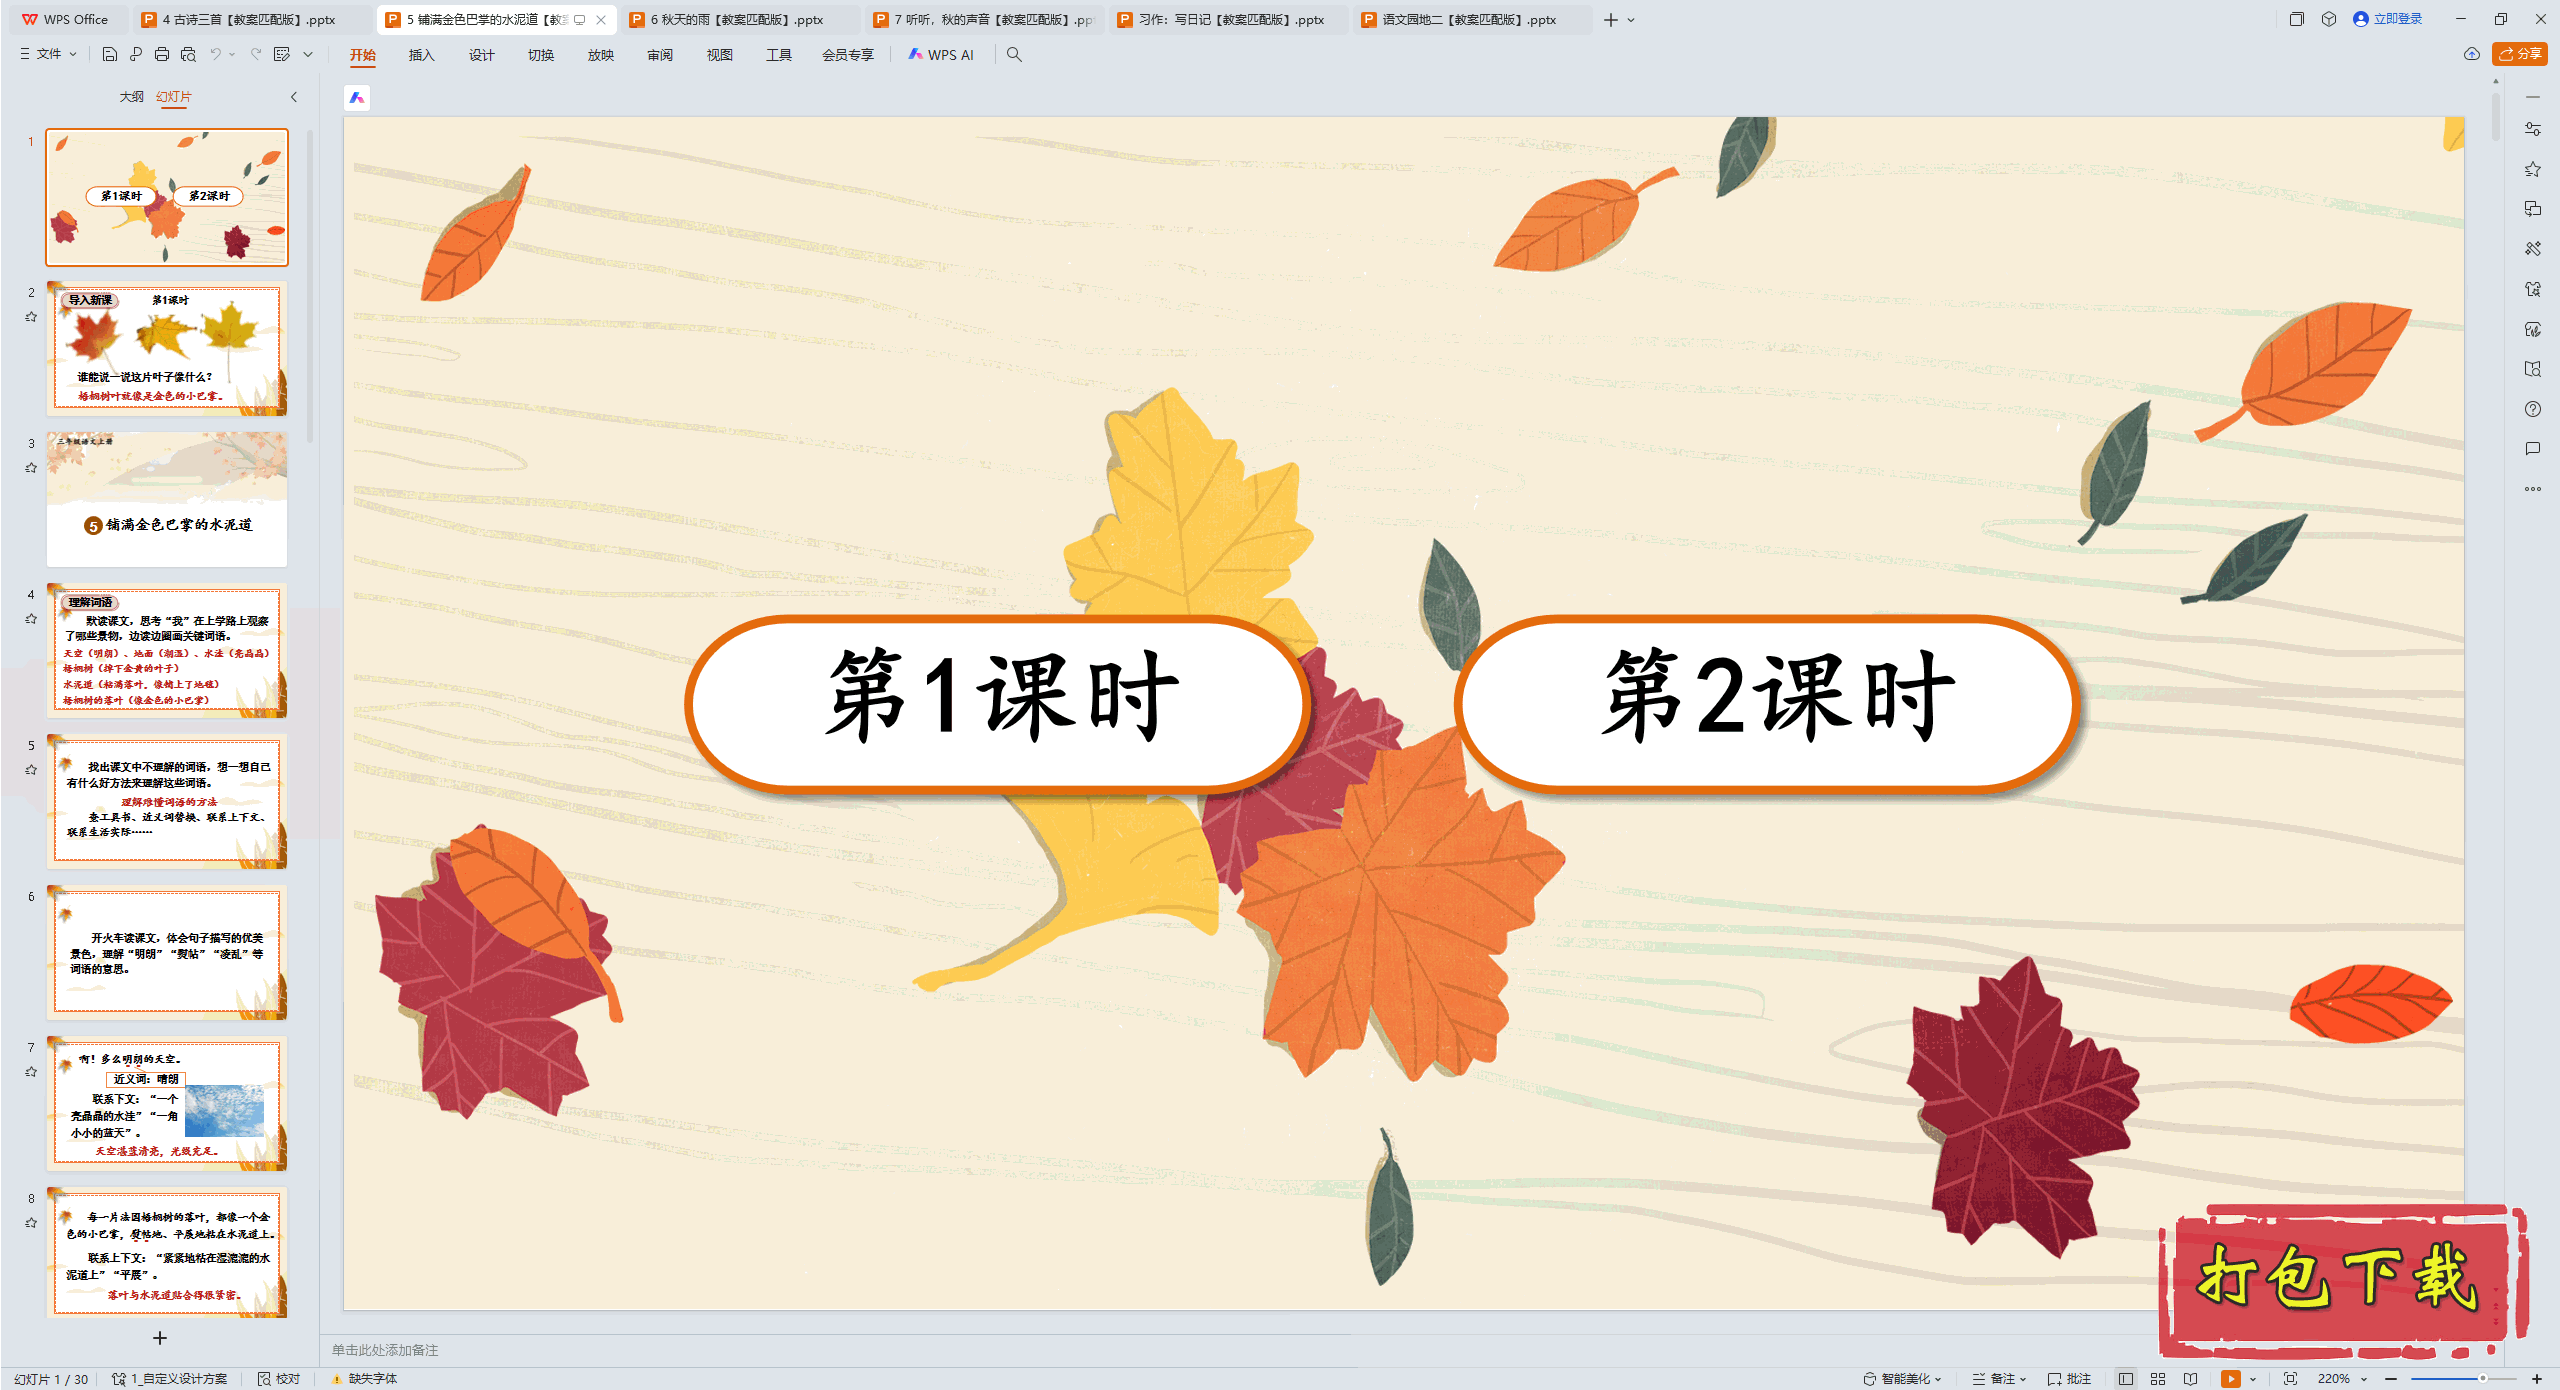Viewport: 2560px width, 1390px height.
Task: Click the Save icon in quick toolbar
Action: [x=110, y=54]
